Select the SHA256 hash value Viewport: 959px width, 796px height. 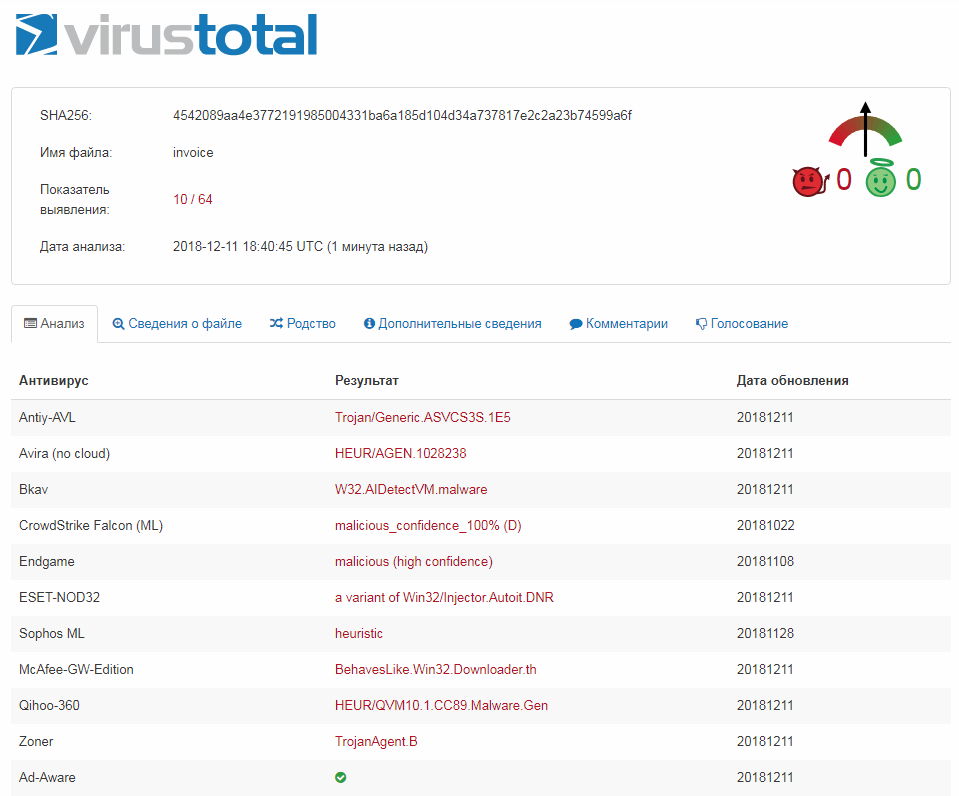(402, 115)
